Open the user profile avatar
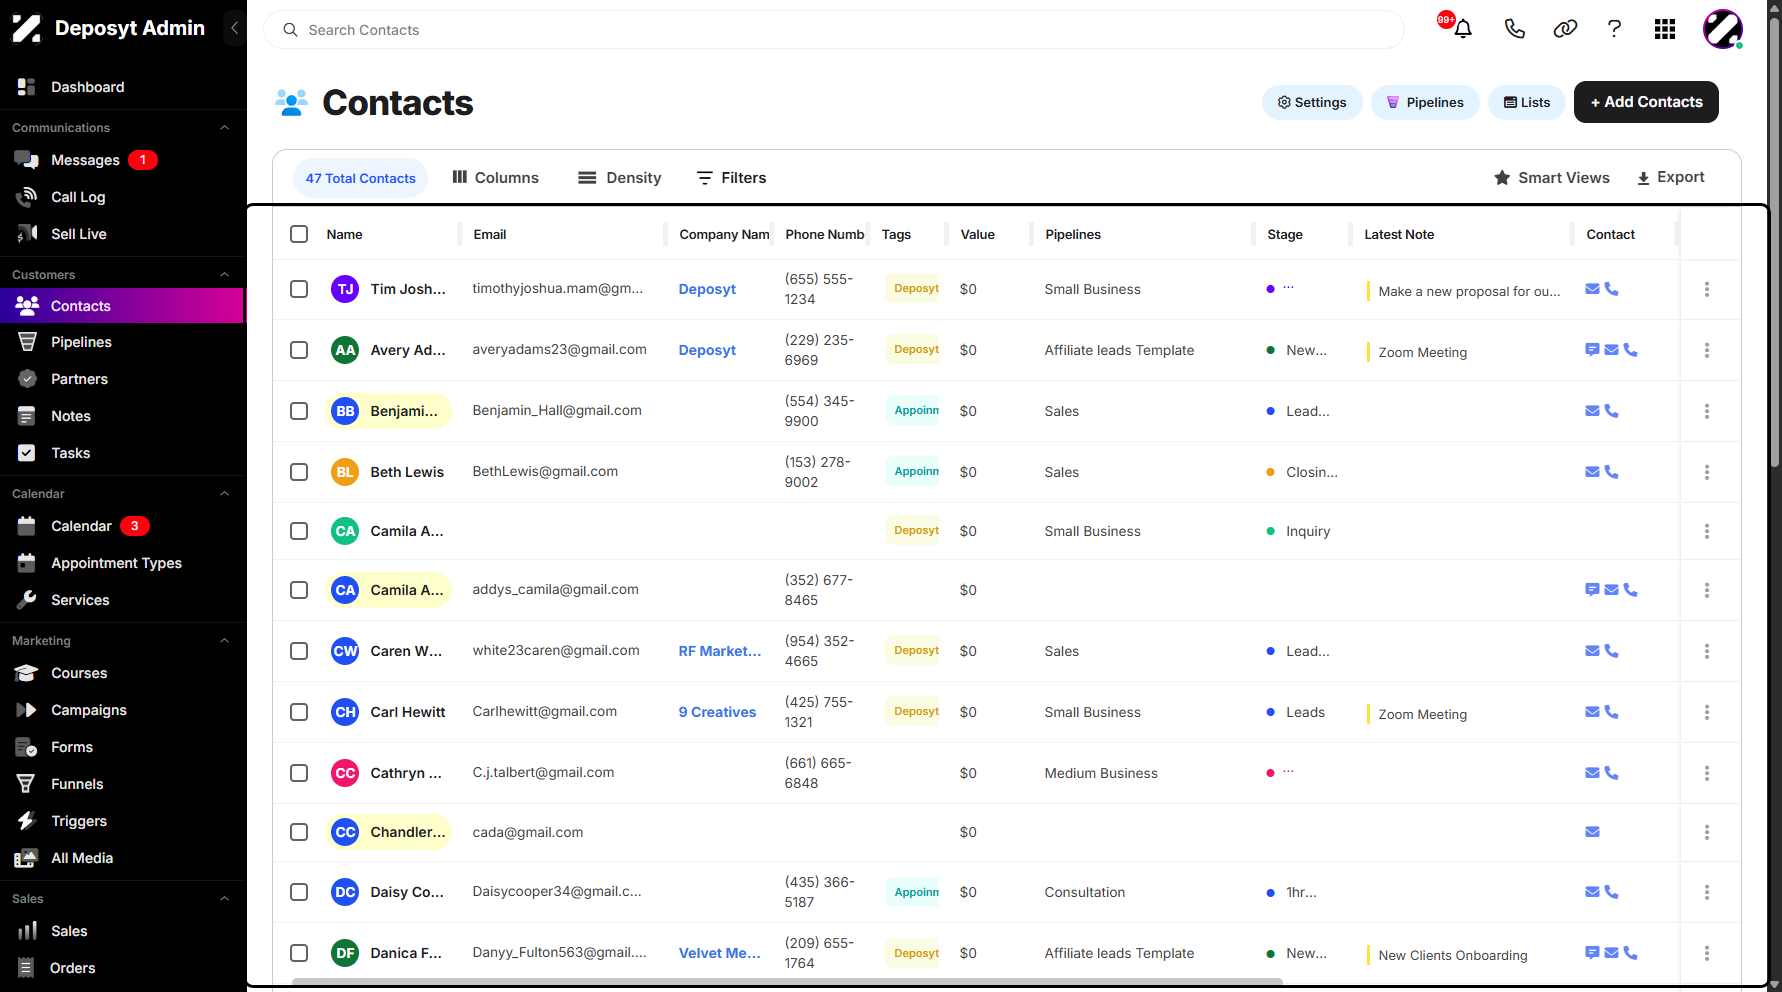1782x992 pixels. click(1723, 29)
